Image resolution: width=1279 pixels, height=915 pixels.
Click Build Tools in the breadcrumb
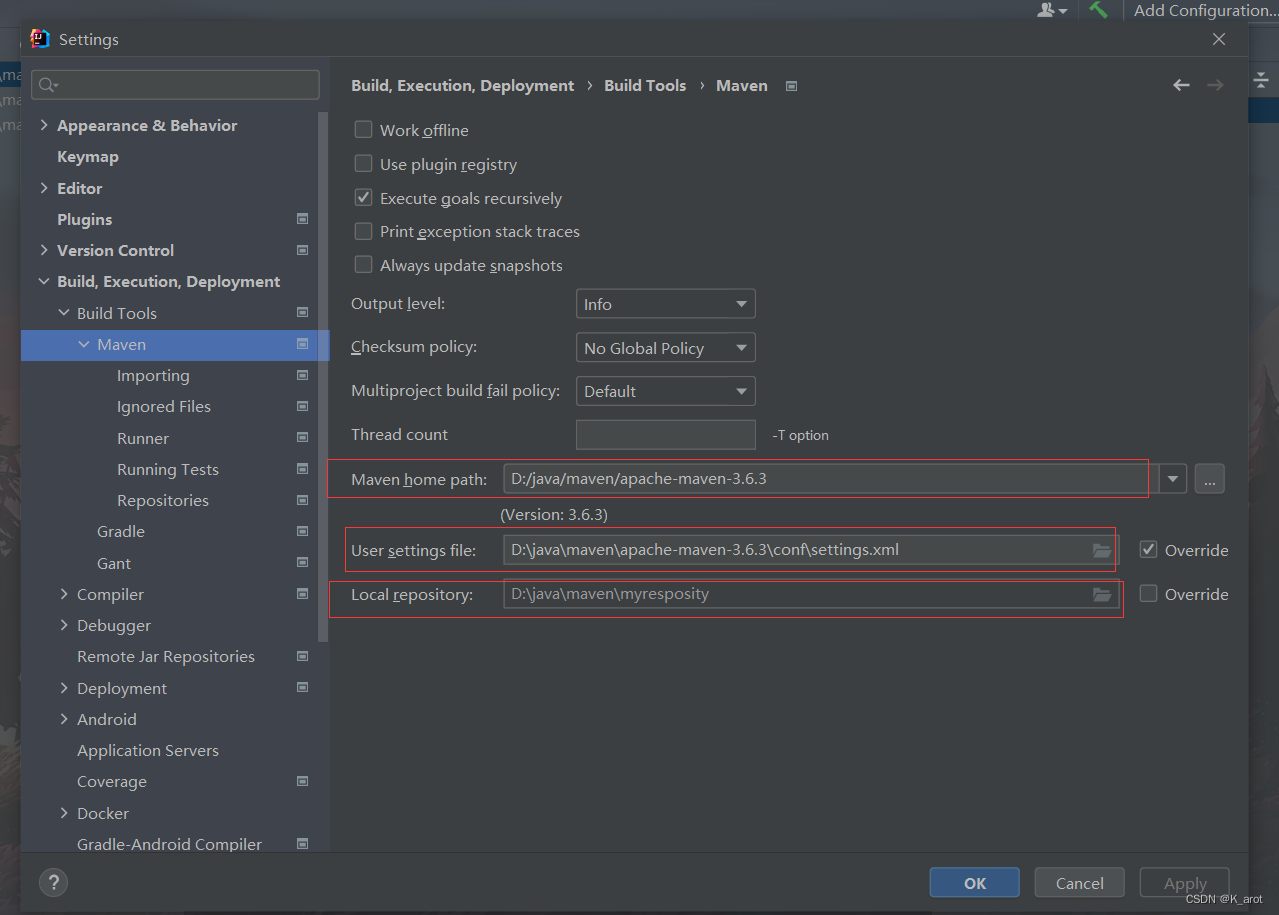[x=645, y=86]
